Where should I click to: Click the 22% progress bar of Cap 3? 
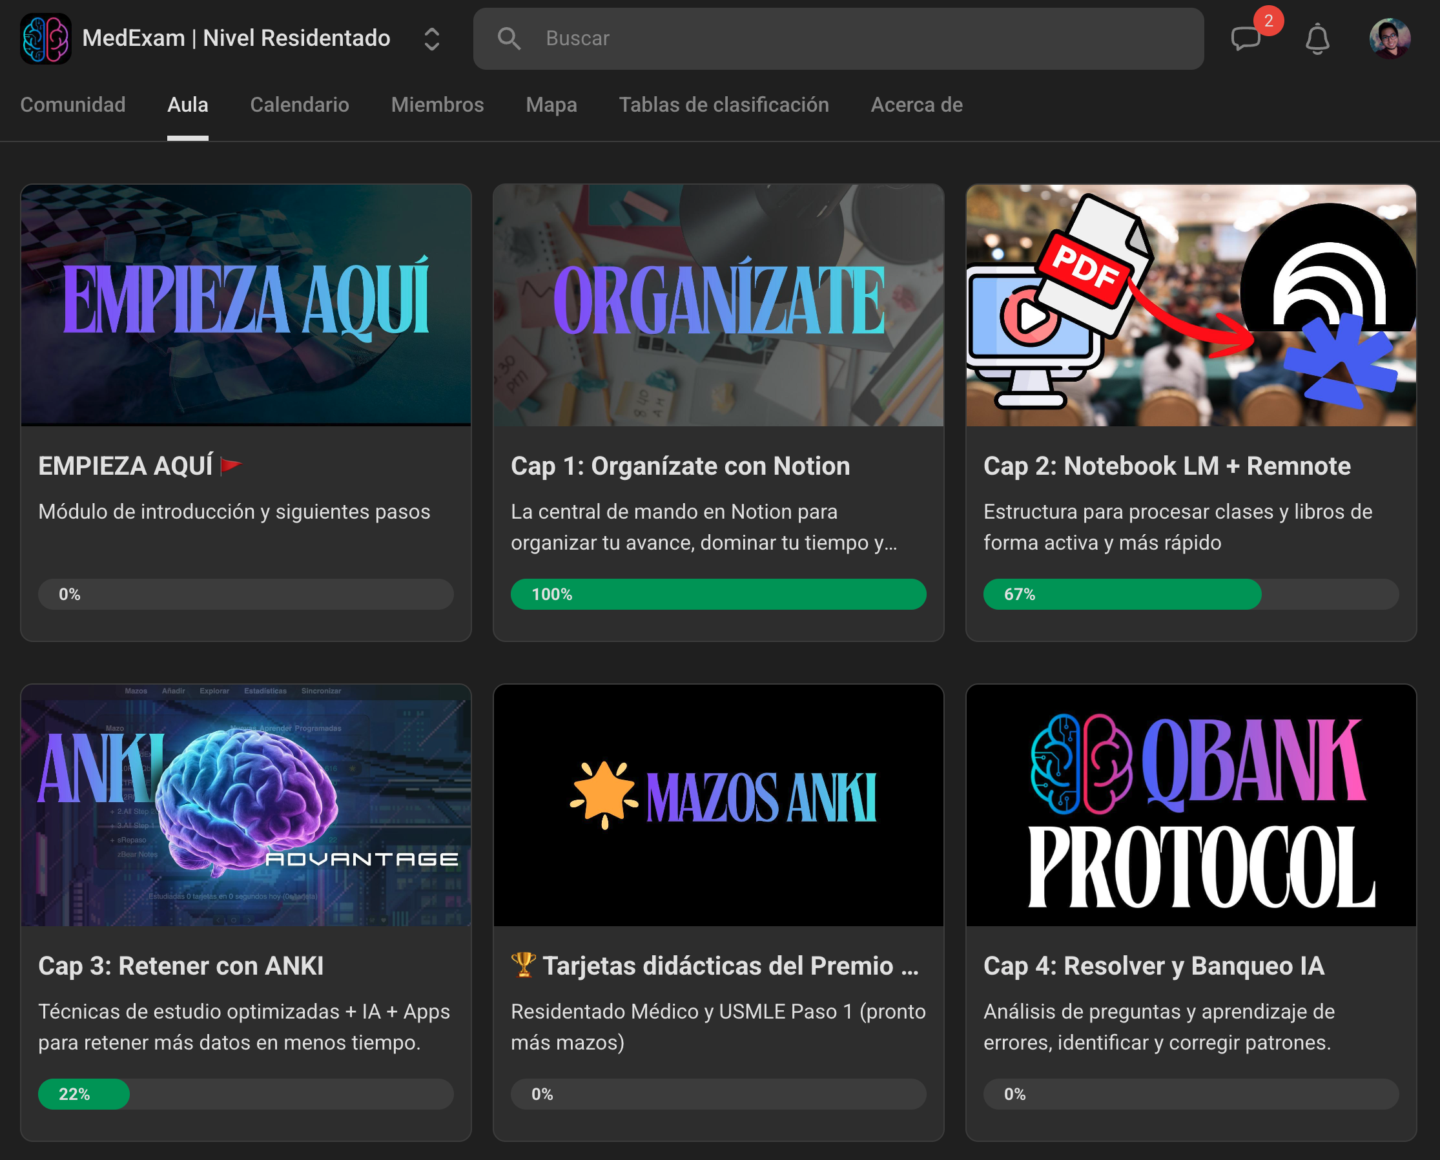tap(246, 1094)
